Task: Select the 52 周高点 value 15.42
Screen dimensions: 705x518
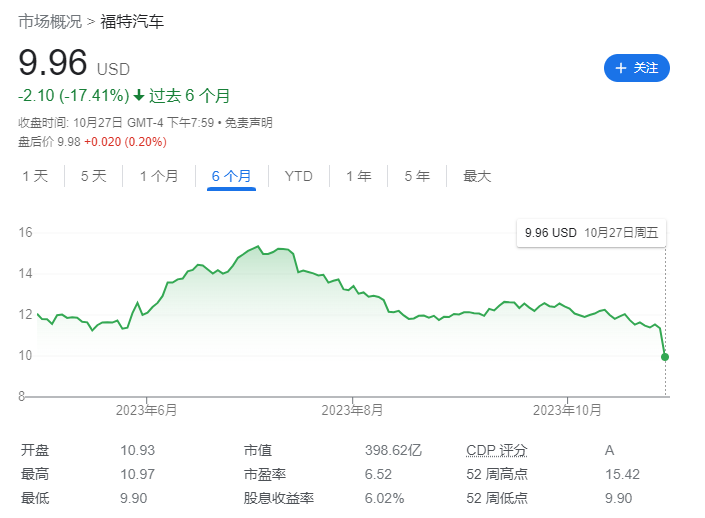Action: click(622, 474)
